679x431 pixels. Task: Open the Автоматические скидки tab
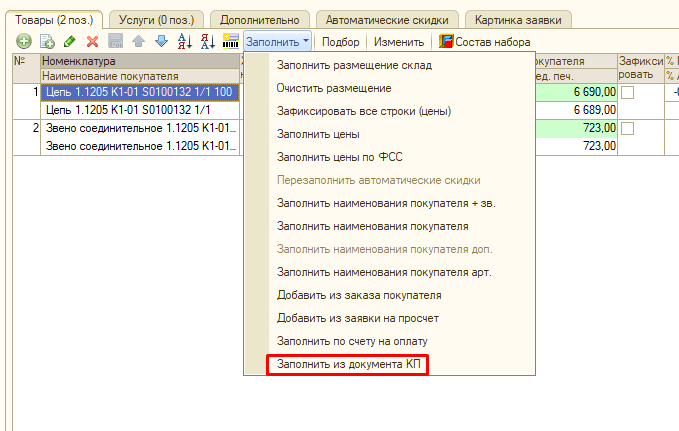[x=387, y=20]
